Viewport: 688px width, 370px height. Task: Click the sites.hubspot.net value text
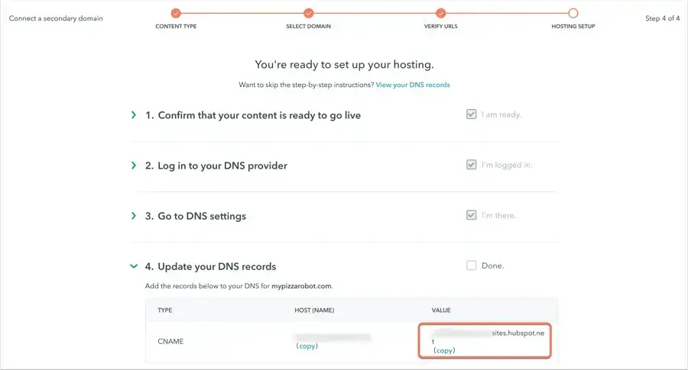(x=518, y=333)
